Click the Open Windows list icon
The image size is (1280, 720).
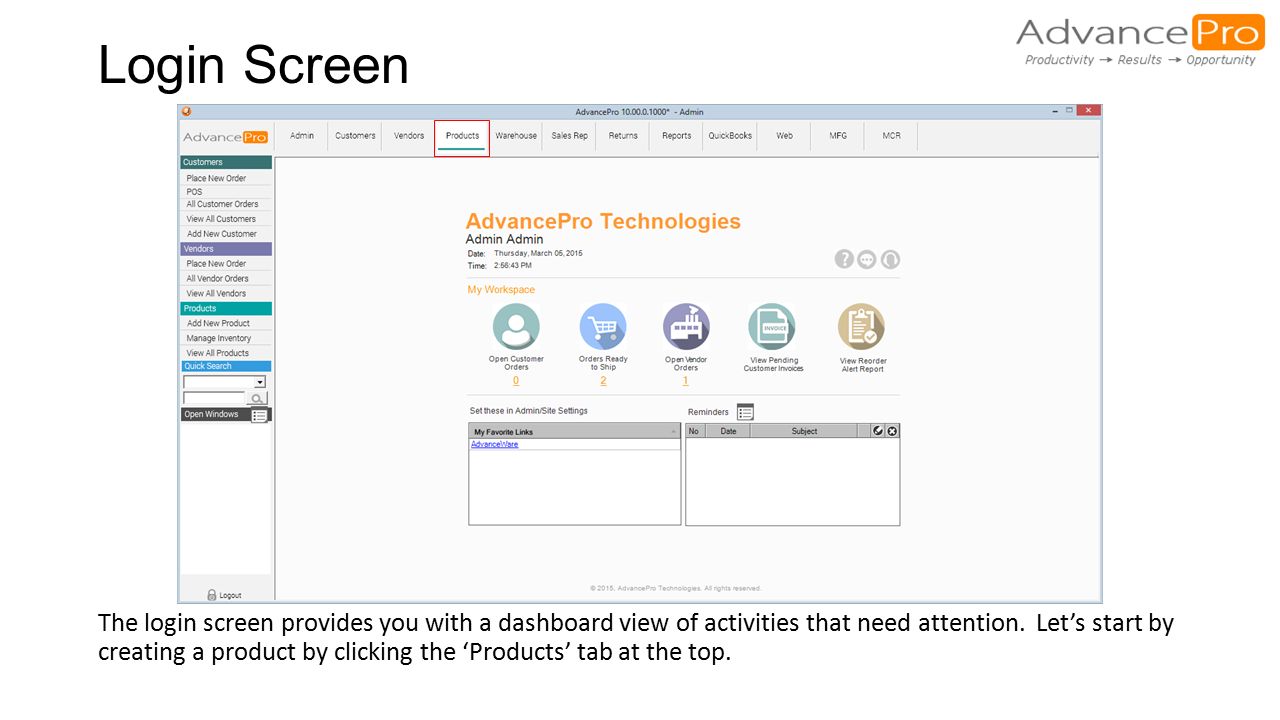point(259,415)
